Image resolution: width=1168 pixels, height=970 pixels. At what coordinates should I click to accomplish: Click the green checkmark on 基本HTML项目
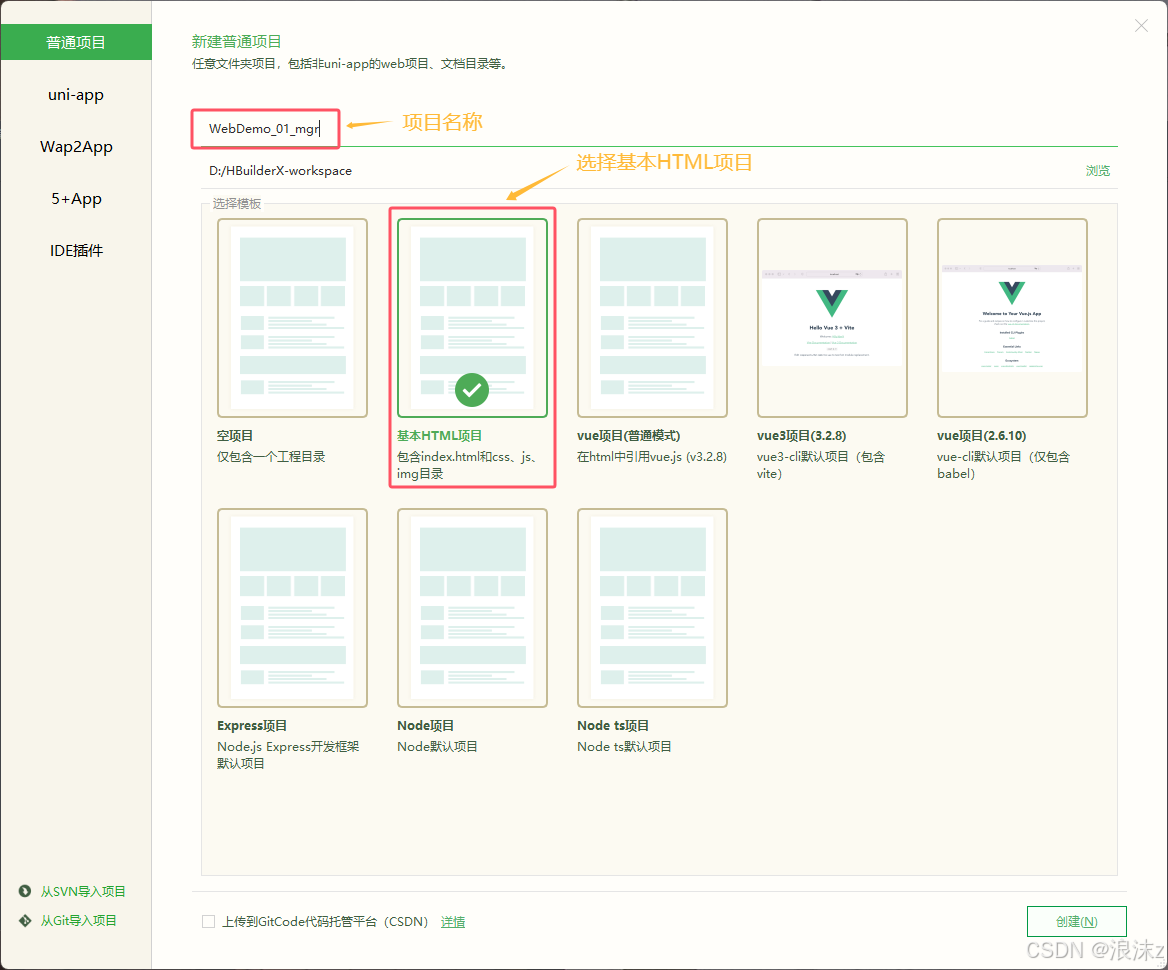coord(472,390)
